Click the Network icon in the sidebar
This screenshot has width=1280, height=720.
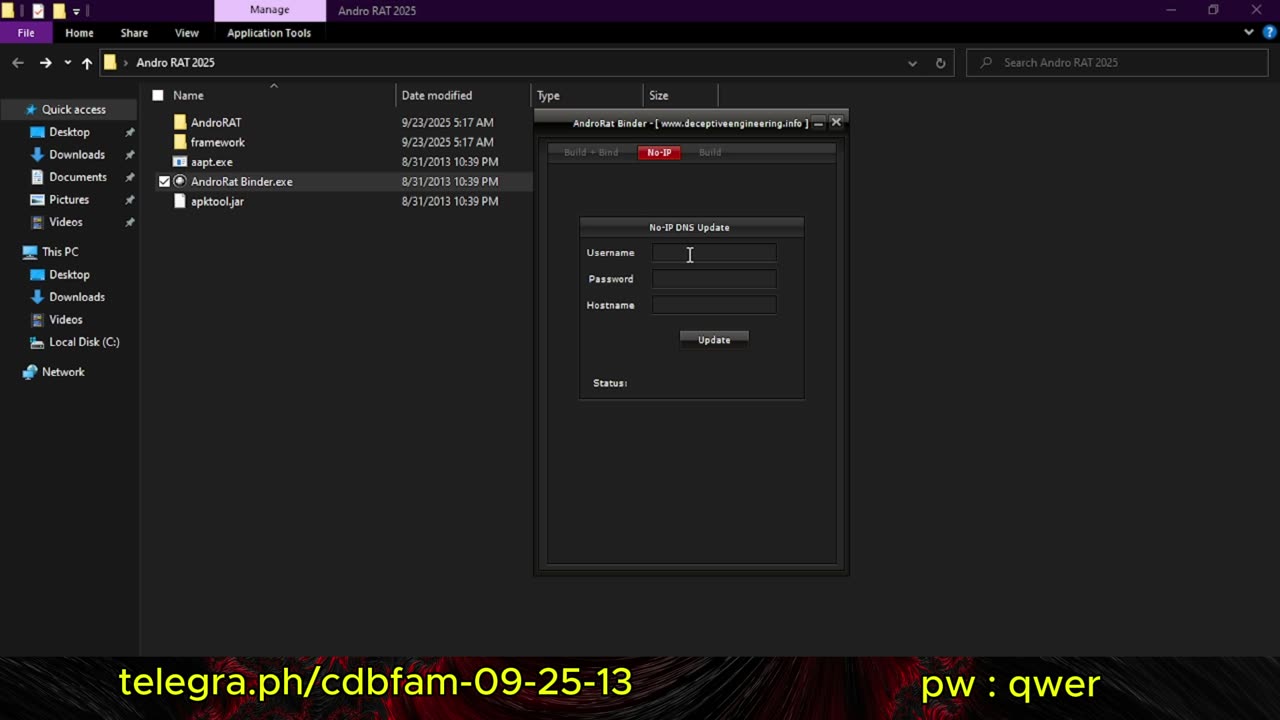coord(30,372)
